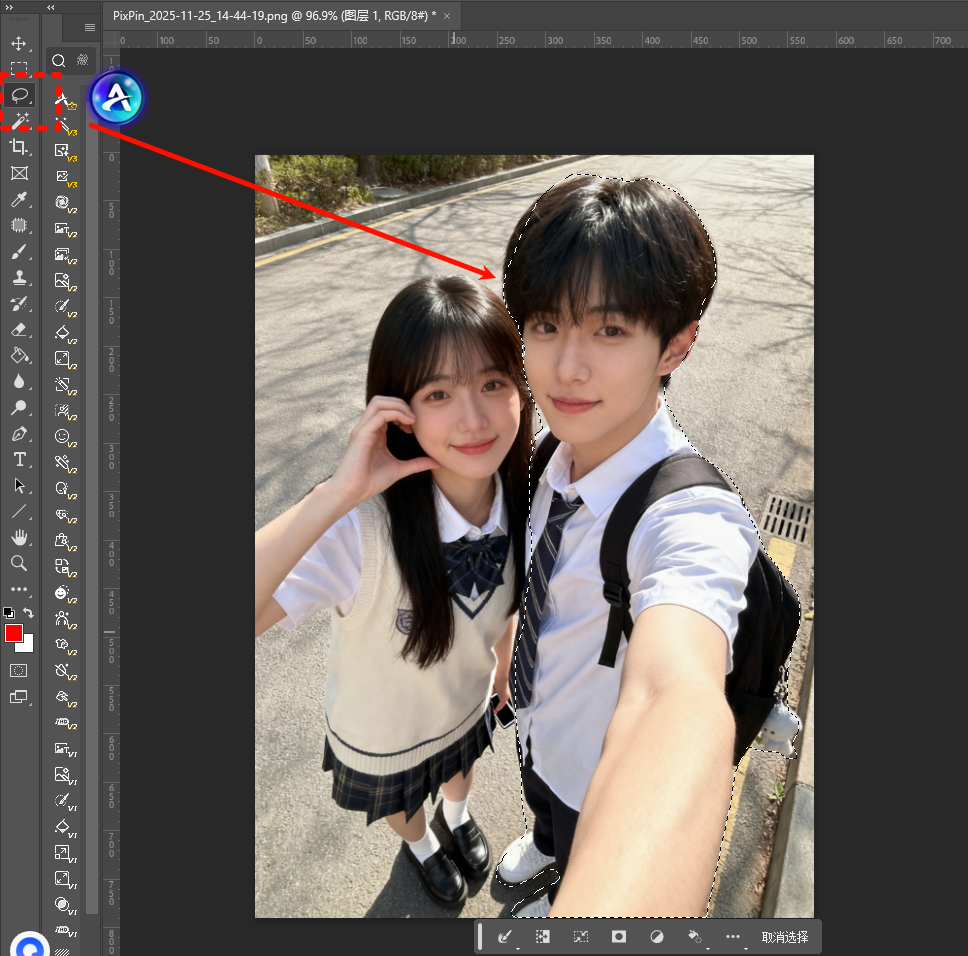The height and width of the screenshot is (956, 968).
Task: Select the Move tool
Action: (19, 44)
